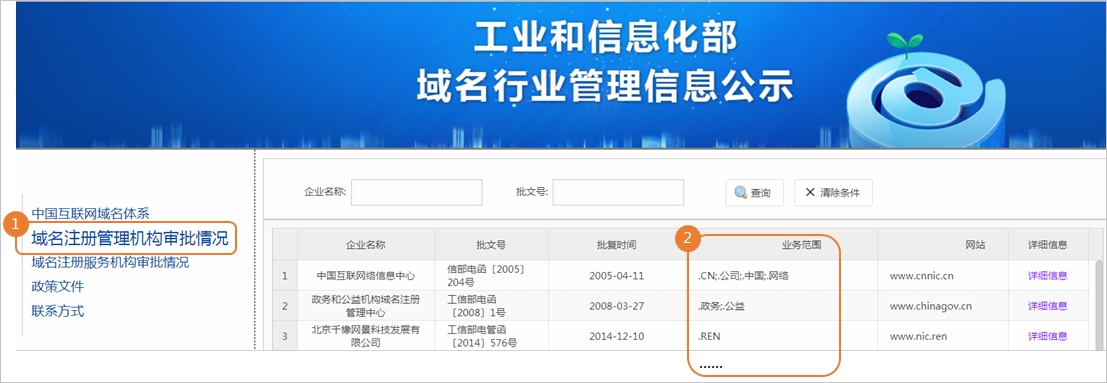1107x383 pixels.
Task: Open 联系方式 in the sidebar
Action: (x=58, y=311)
